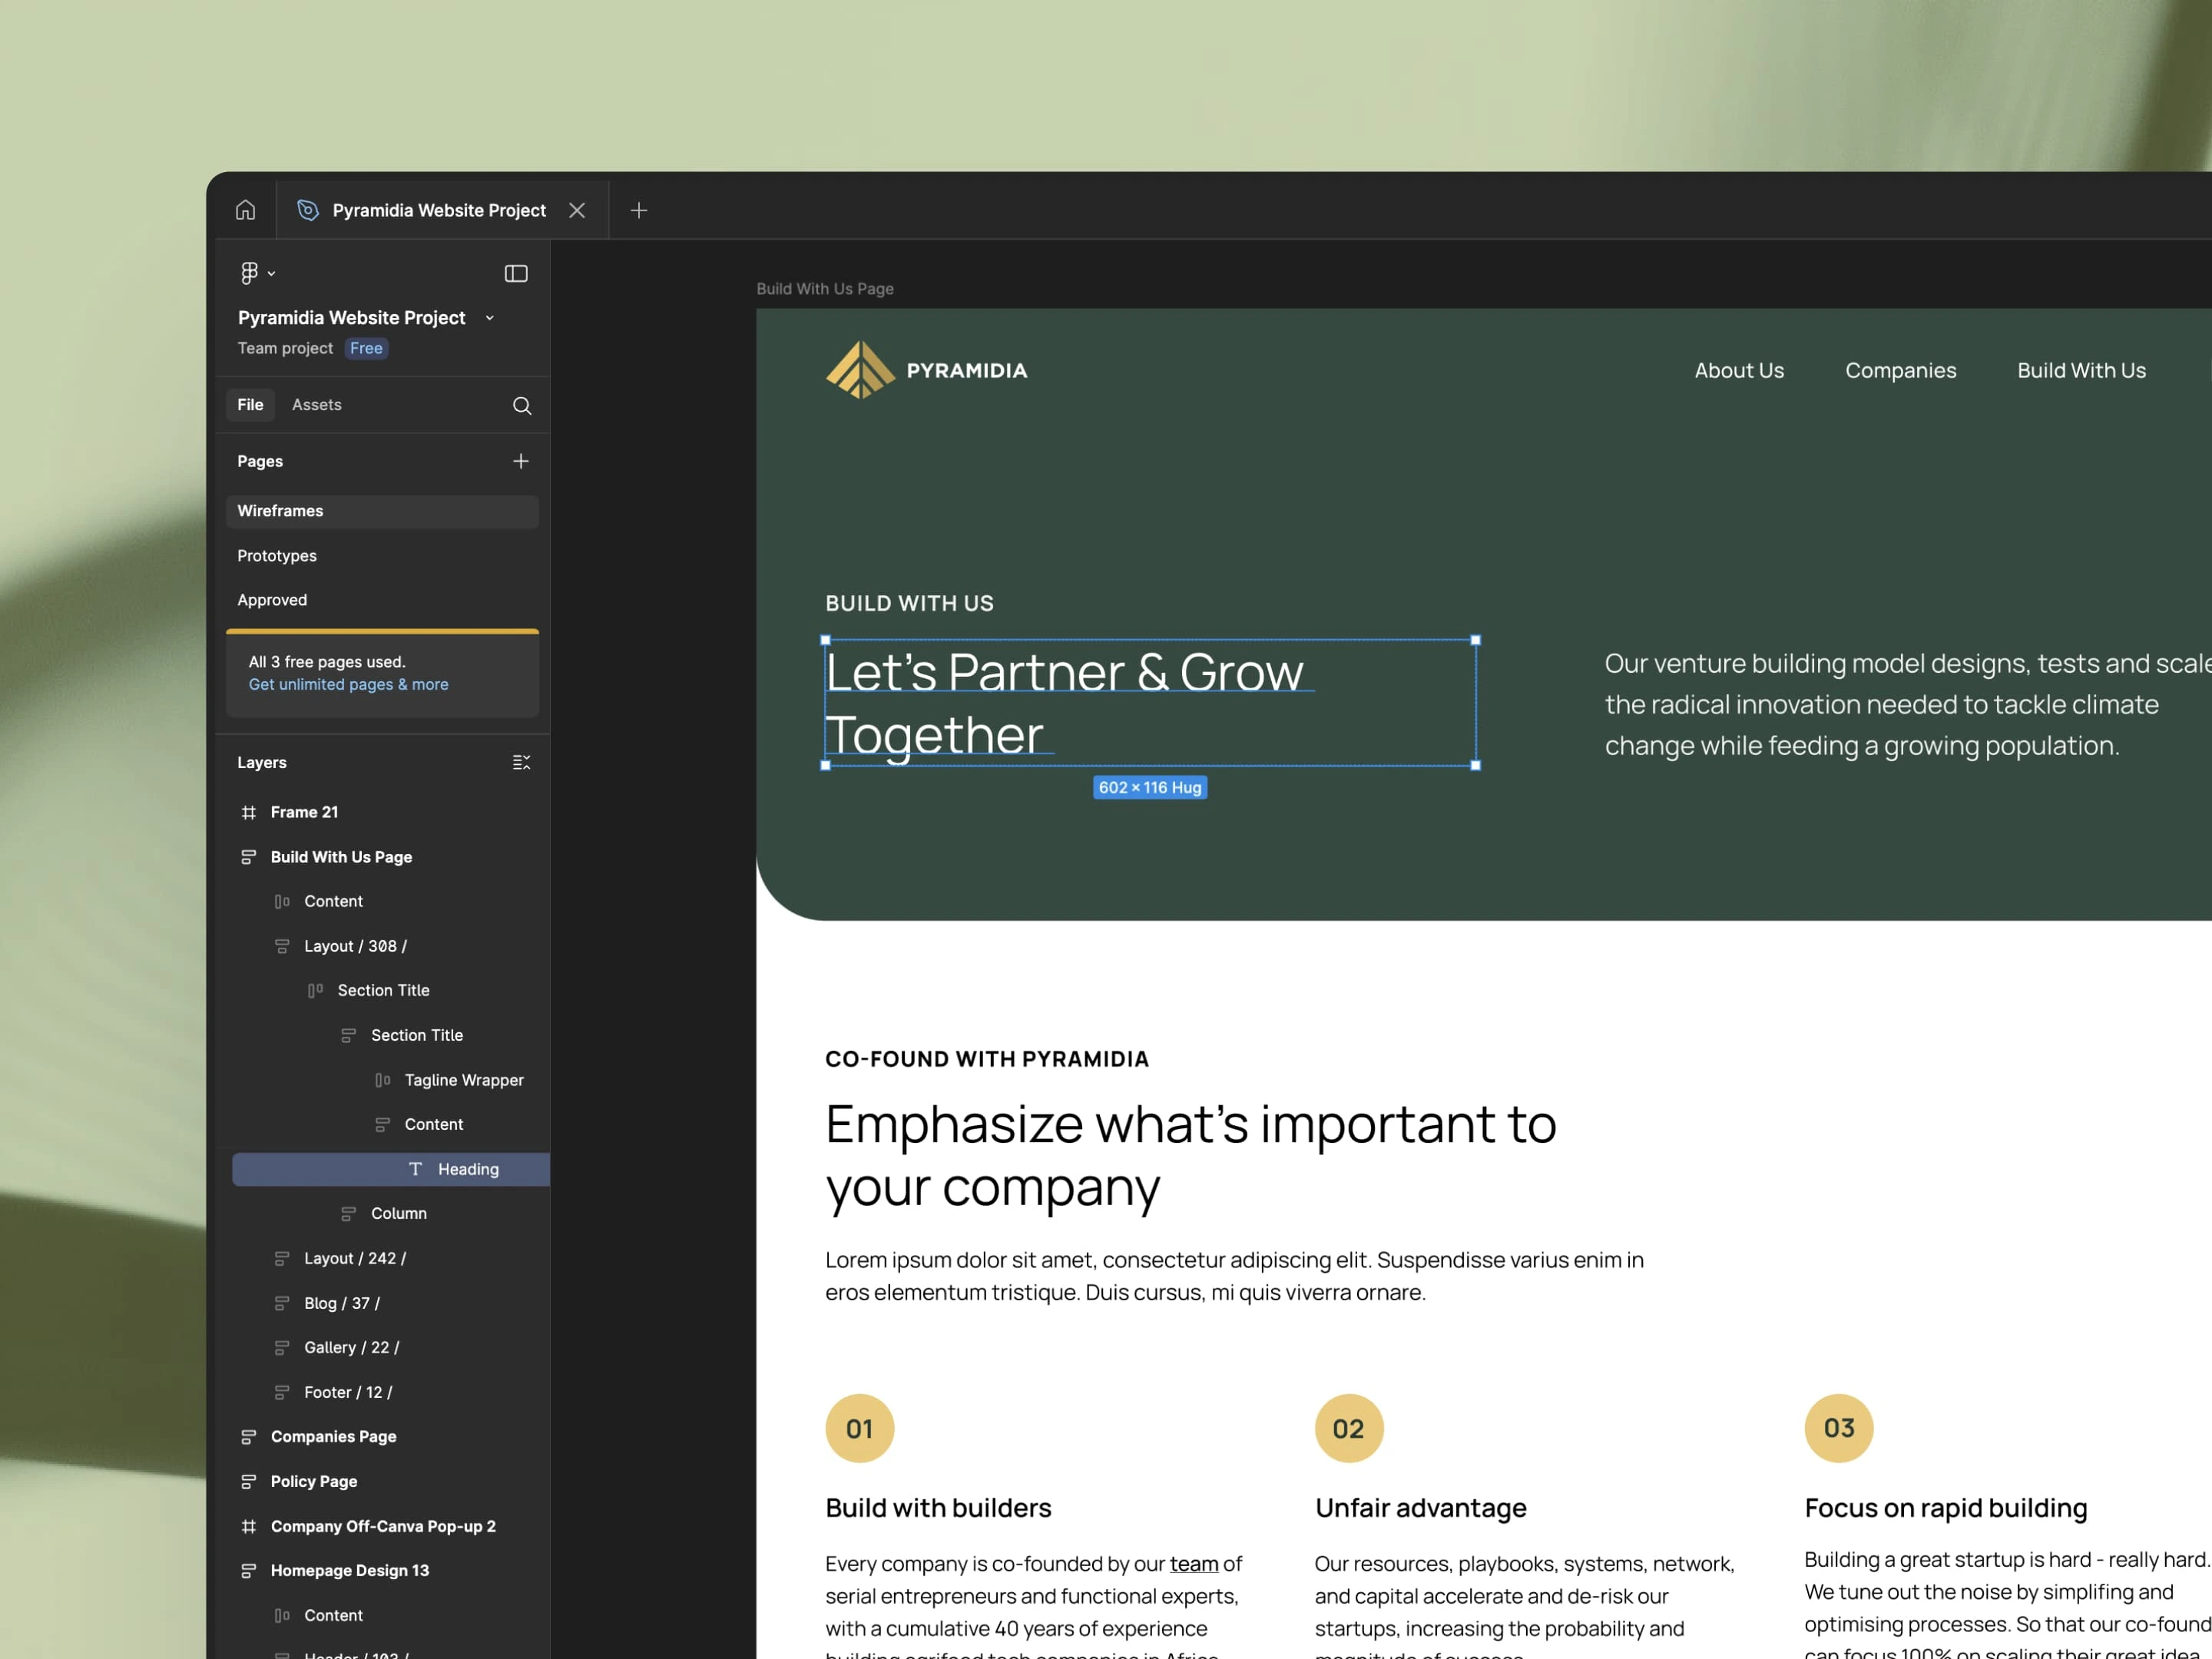Viewport: 2212px width, 1659px height.
Task: Click Footer / 12 / layer icon
Action: click(282, 1392)
